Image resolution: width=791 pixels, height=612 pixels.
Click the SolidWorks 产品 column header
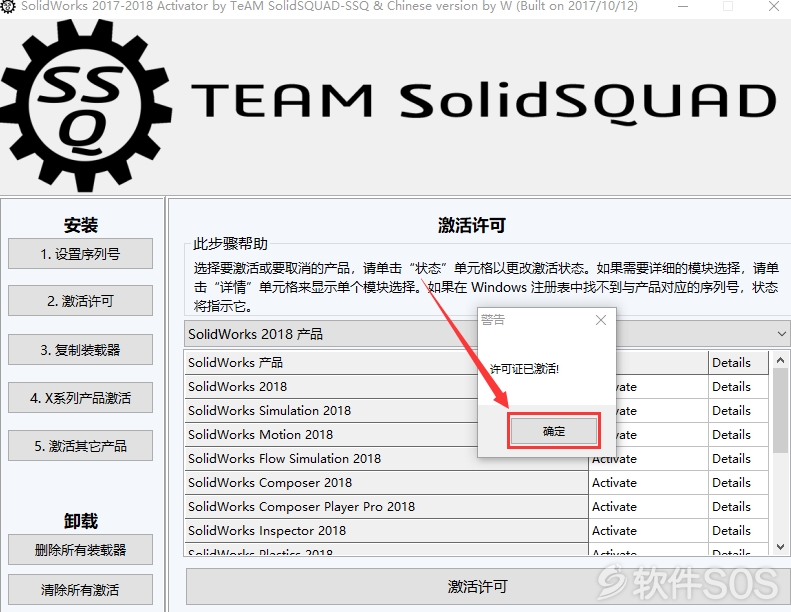pyautogui.click(x=331, y=362)
